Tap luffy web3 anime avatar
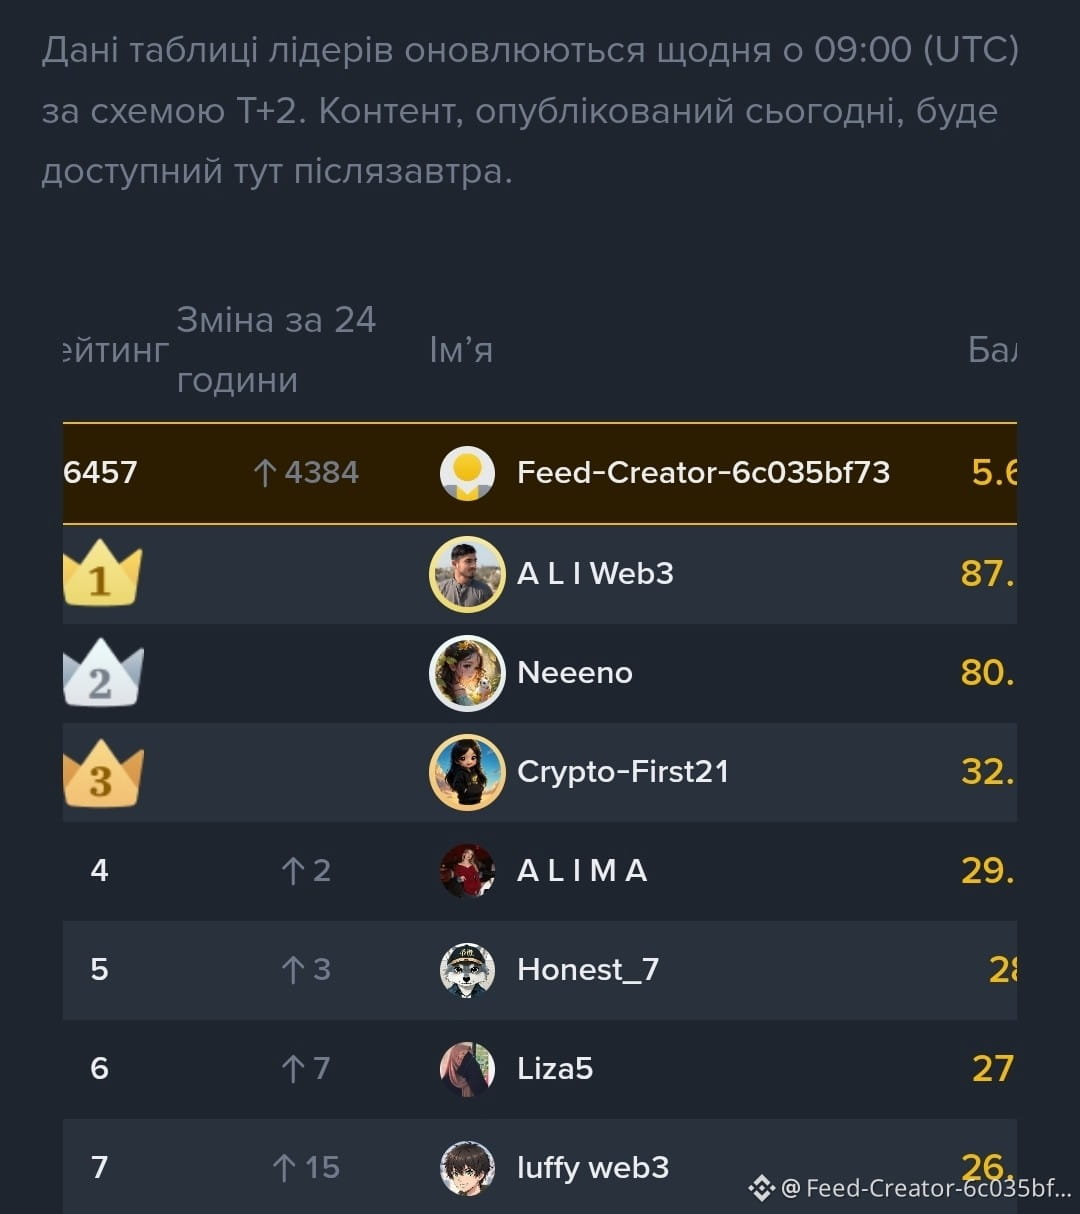This screenshot has width=1080, height=1214. (467, 1168)
